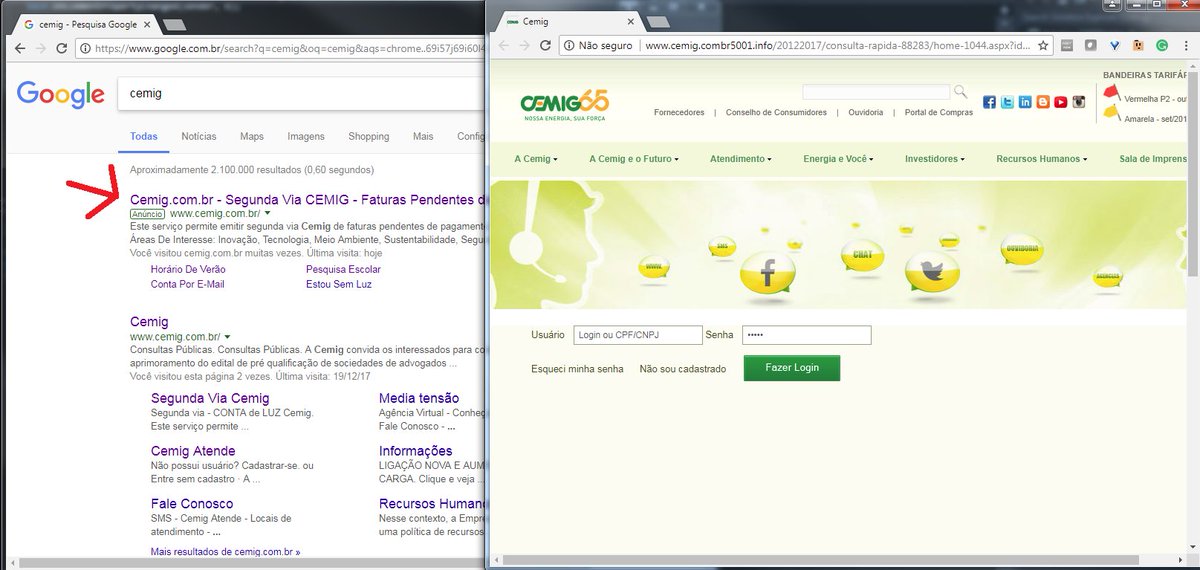The width and height of the screenshot is (1200, 570).
Task: Open dropdown arrow beside organic Cemig result URL
Action: point(228,337)
